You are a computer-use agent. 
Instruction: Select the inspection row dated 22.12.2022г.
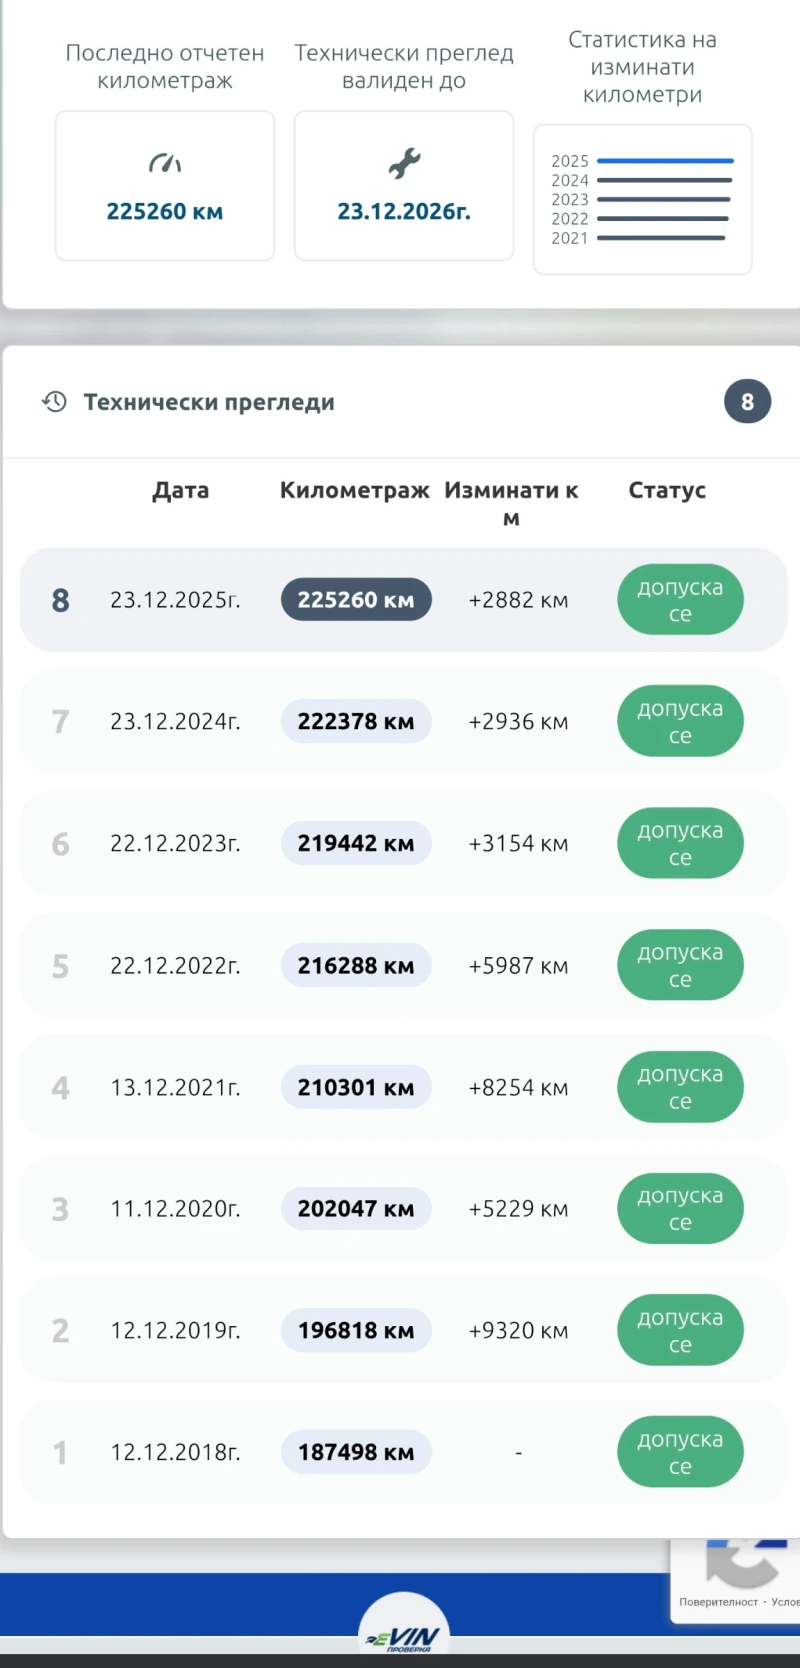[x=175, y=966]
